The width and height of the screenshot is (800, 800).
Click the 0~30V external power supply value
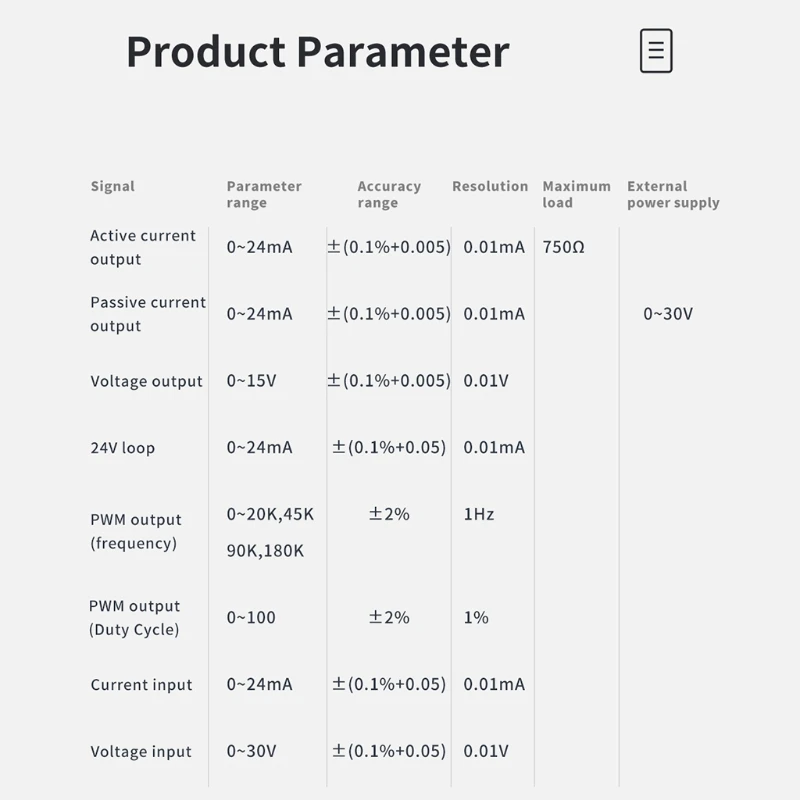coord(668,314)
